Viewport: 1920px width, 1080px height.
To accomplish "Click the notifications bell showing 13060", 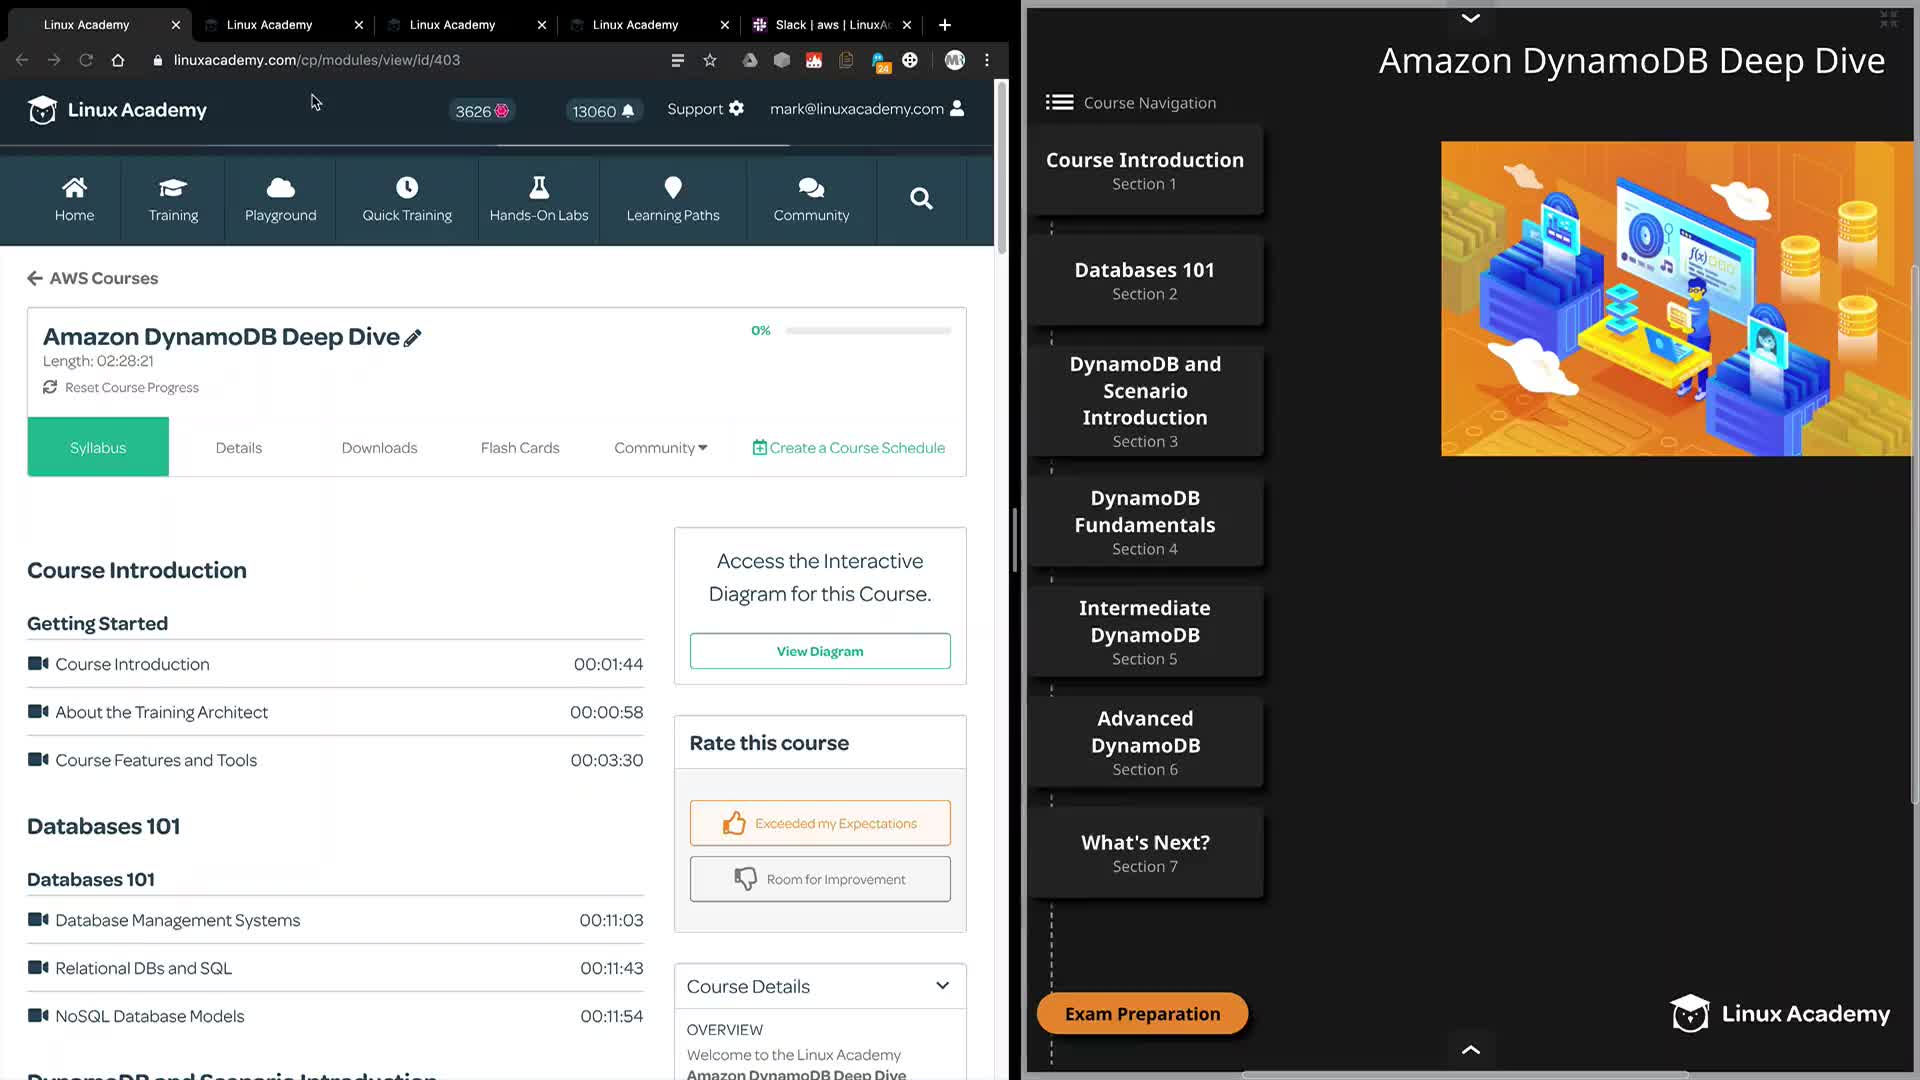I will pos(627,111).
